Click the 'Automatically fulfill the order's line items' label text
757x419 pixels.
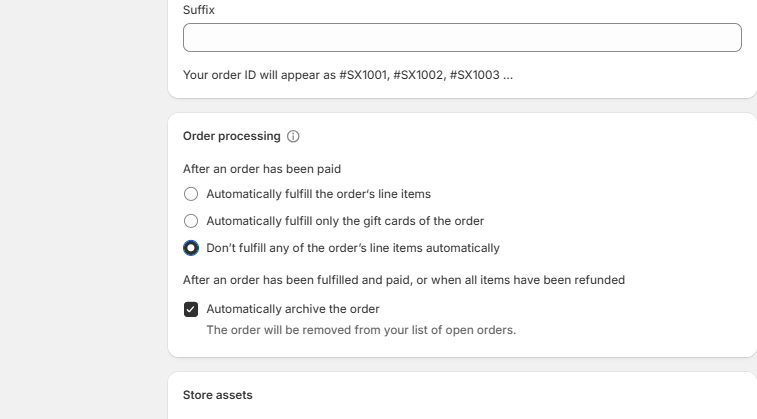318,194
